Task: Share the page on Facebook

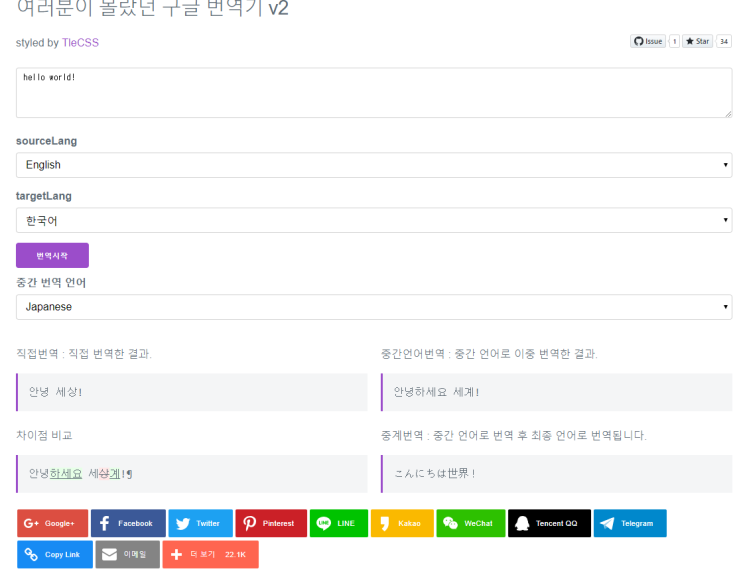Action: (x=128, y=523)
